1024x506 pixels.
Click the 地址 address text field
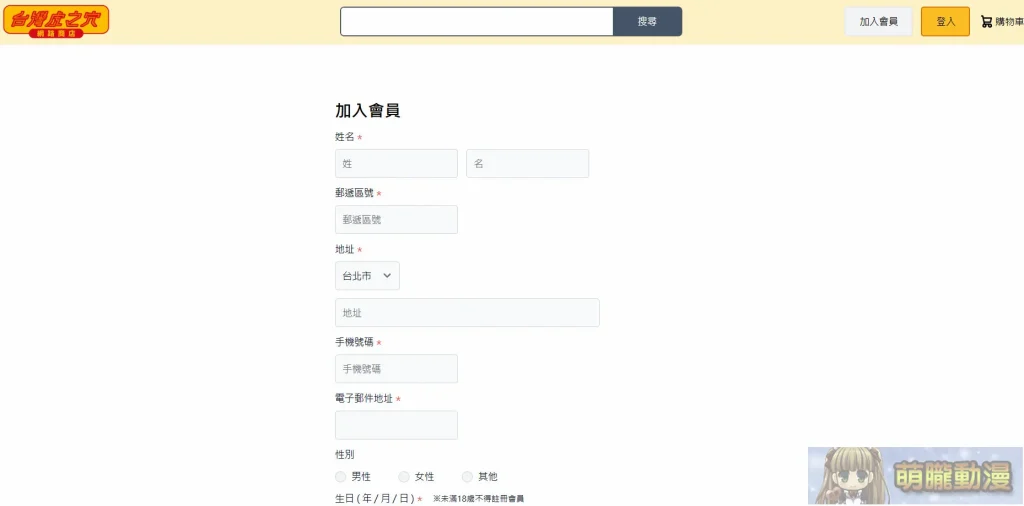pyautogui.click(x=467, y=313)
